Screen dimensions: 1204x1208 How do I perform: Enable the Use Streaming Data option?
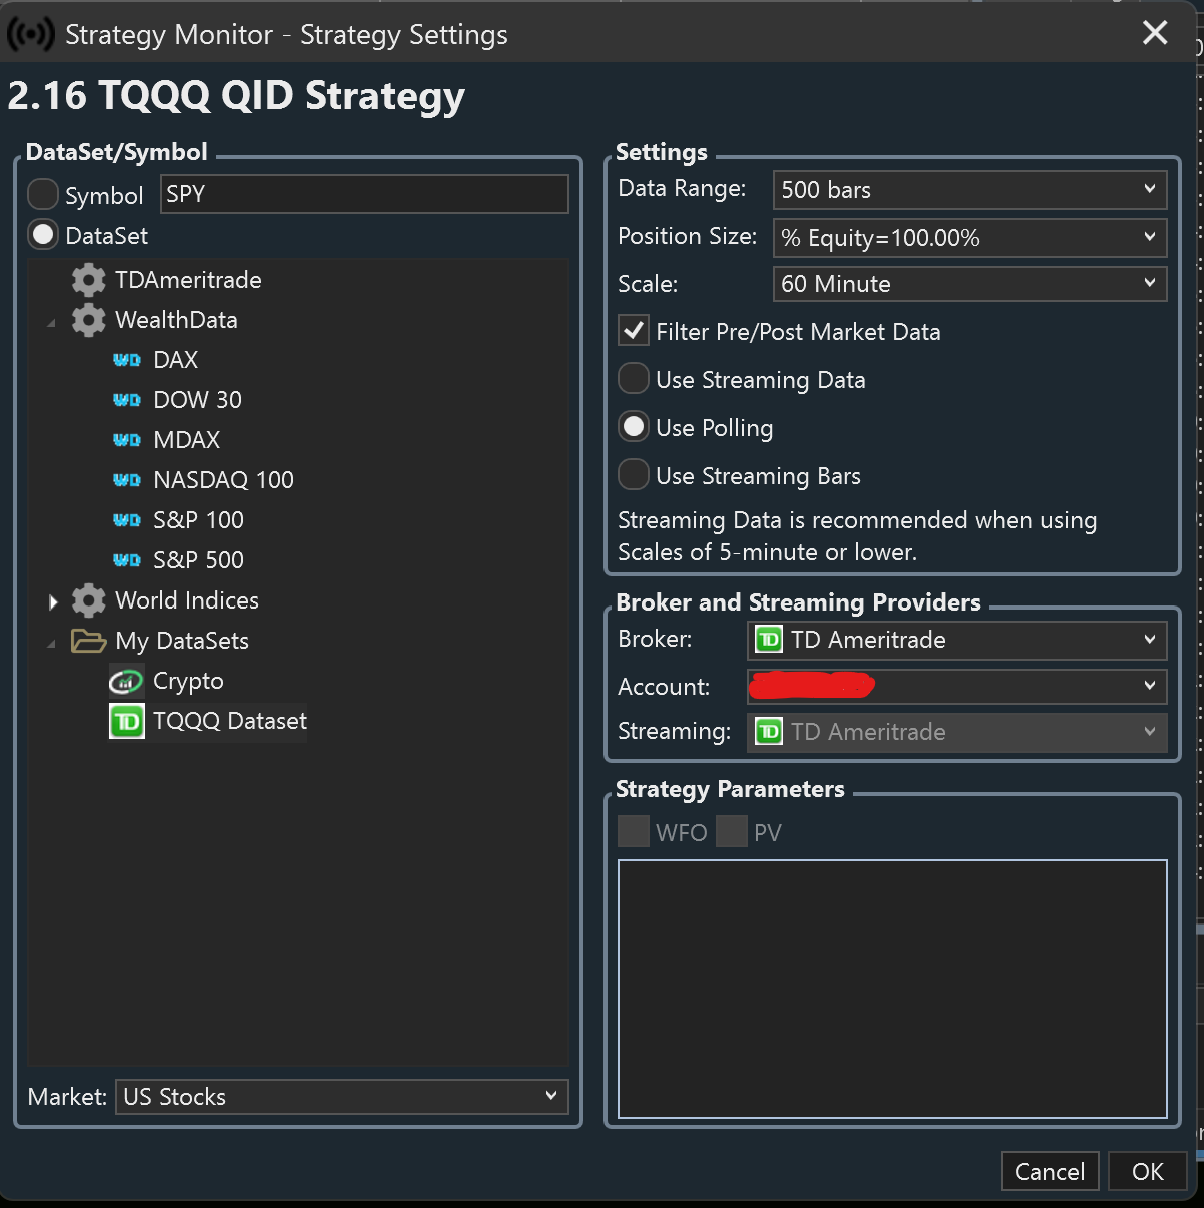(x=634, y=379)
